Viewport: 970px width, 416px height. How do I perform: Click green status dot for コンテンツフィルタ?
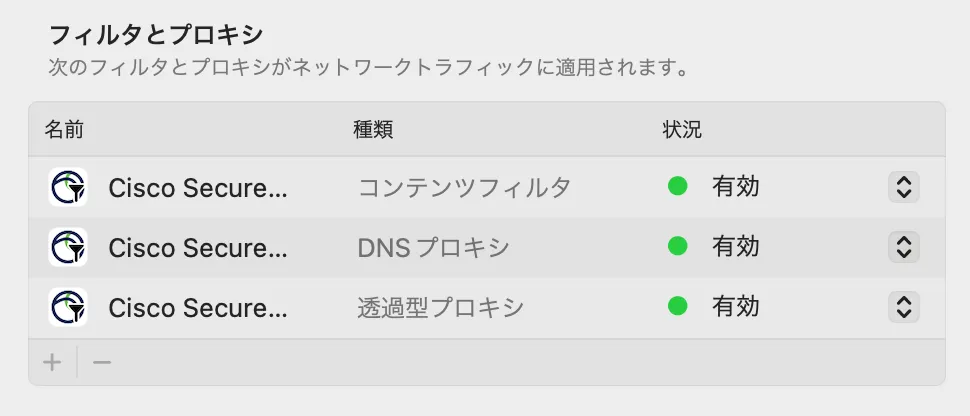click(678, 187)
